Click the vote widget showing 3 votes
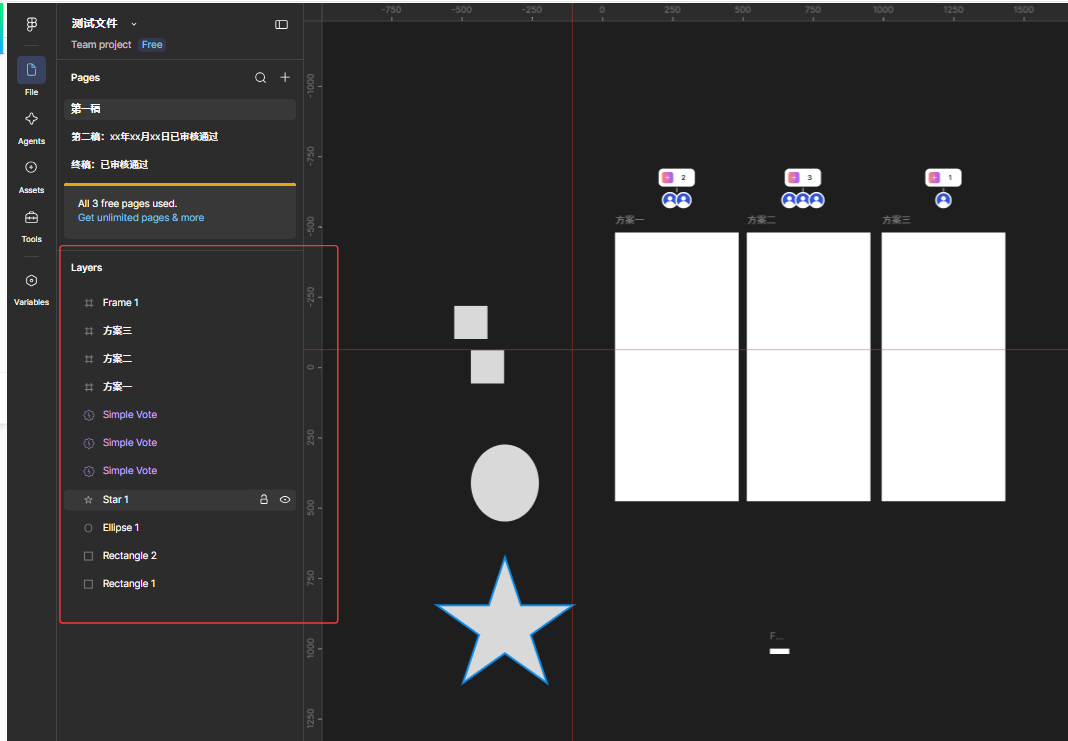The image size is (1068, 741). click(x=802, y=178)
